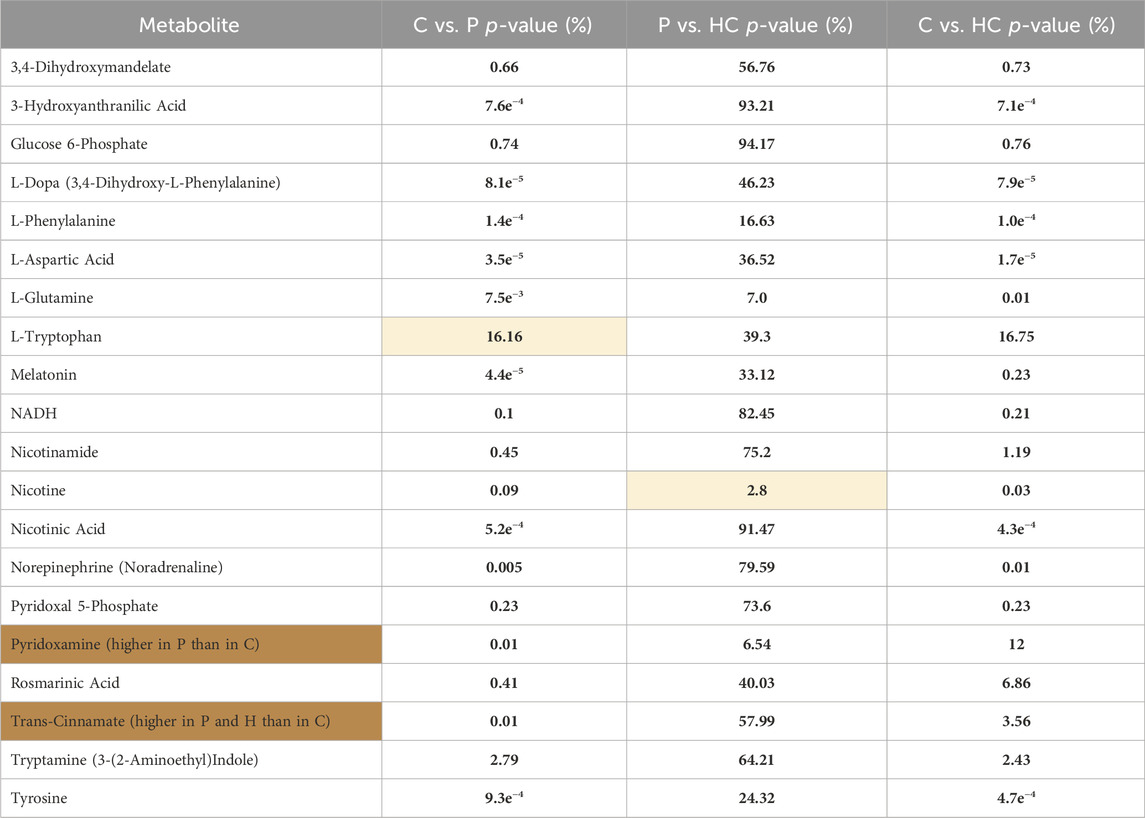
Task: Click the Norepinephrine (Noradrenaline) label
Action: (x=117, y=567)
